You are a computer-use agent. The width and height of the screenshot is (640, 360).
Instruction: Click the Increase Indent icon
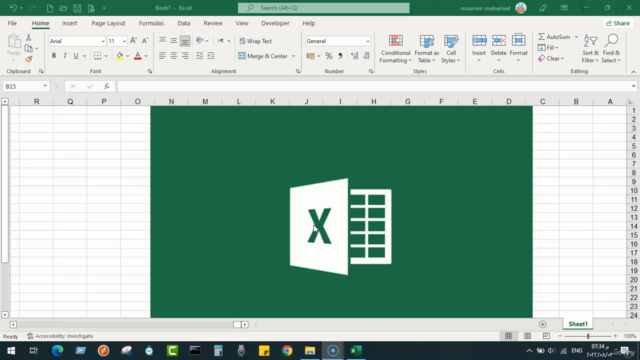pos(211,56)
